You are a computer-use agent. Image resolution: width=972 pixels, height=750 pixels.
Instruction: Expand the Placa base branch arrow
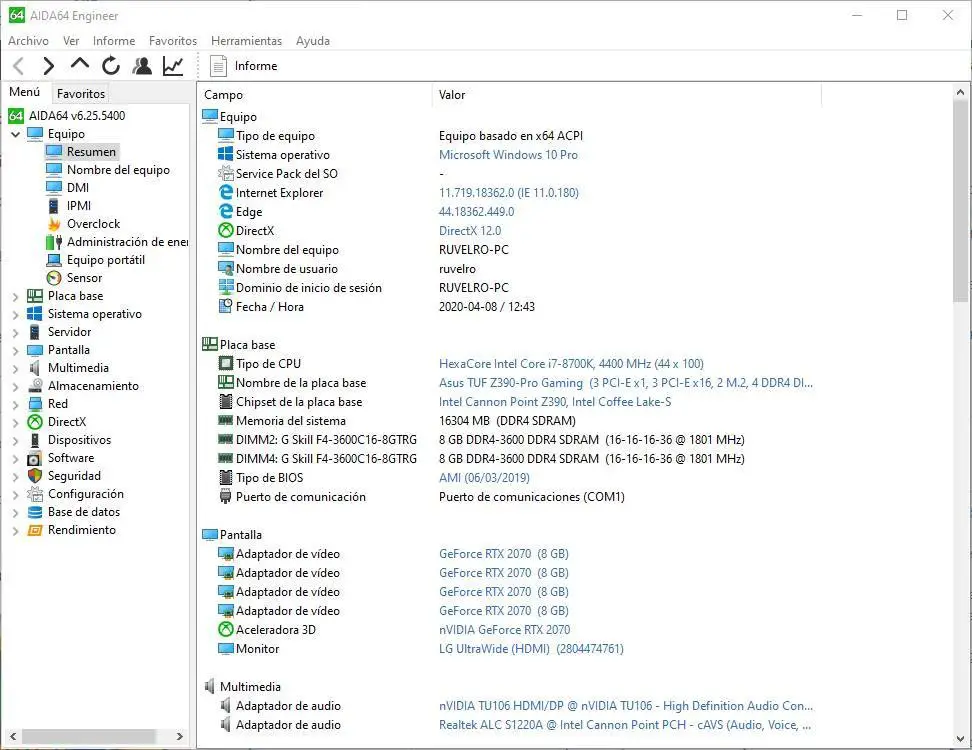(15, 296)
